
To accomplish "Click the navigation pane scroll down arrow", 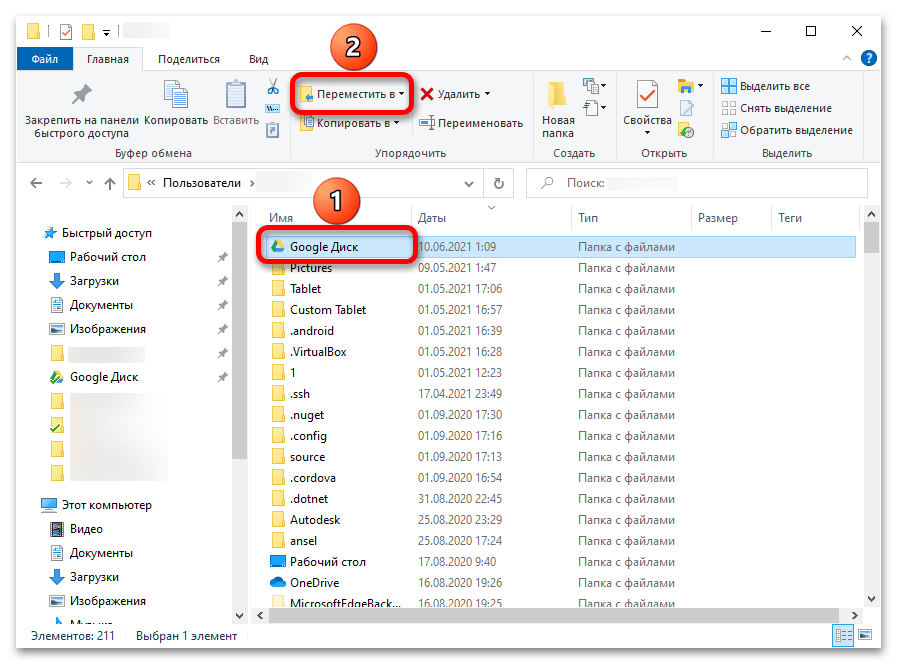I will [x=240, y=615].
